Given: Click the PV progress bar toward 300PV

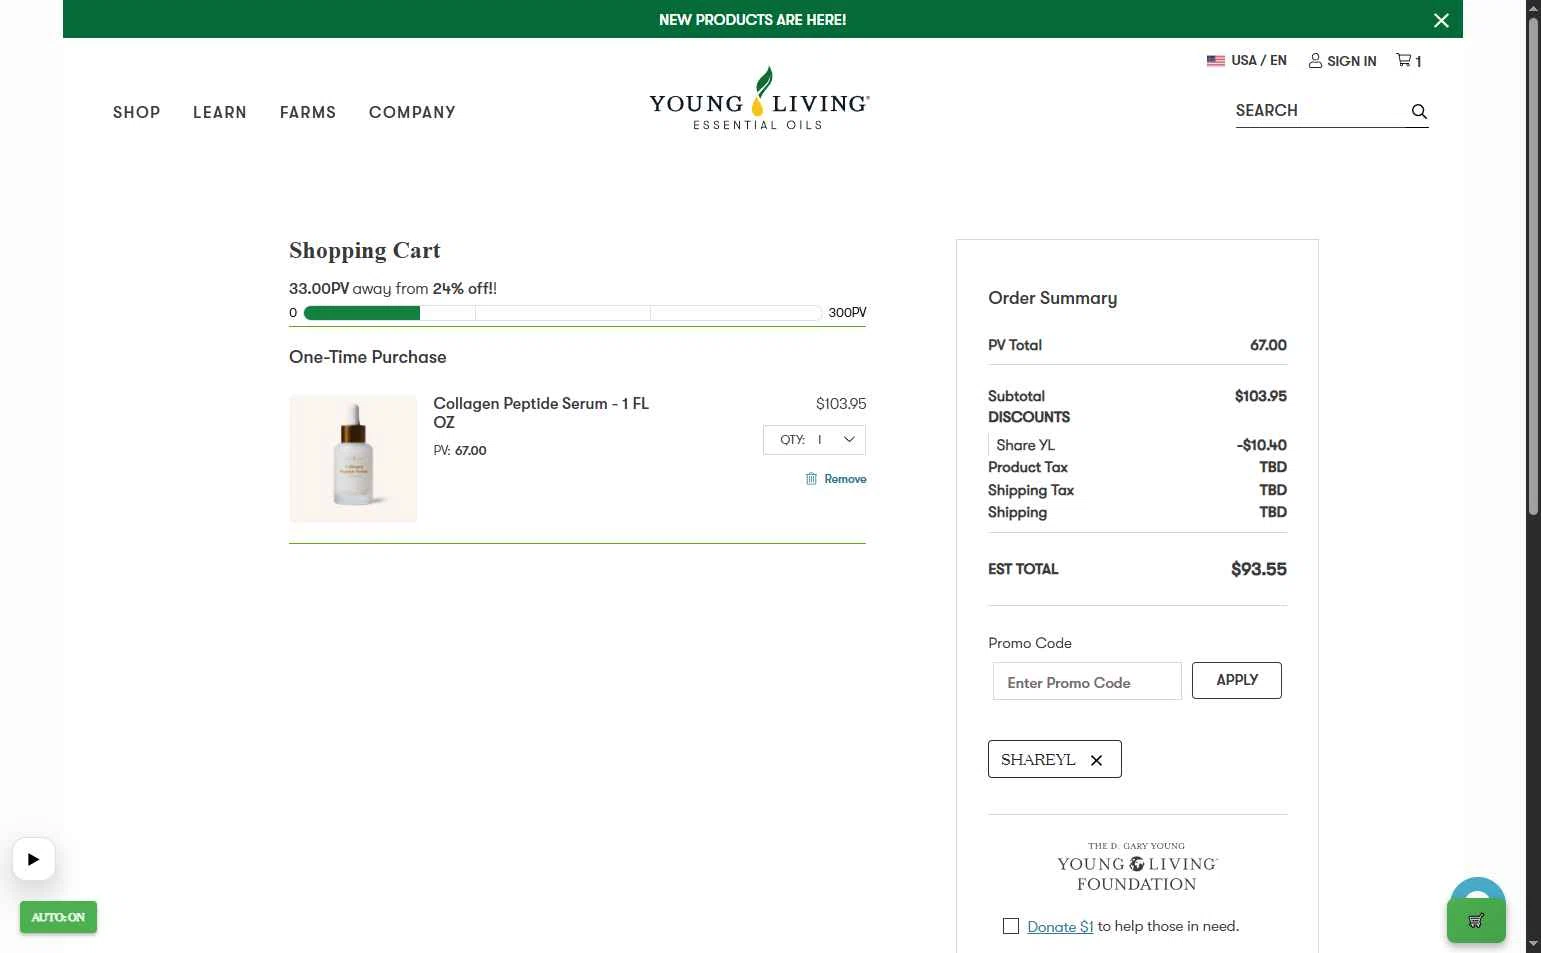Looking at the screenshot, I should tap(562, 313).
